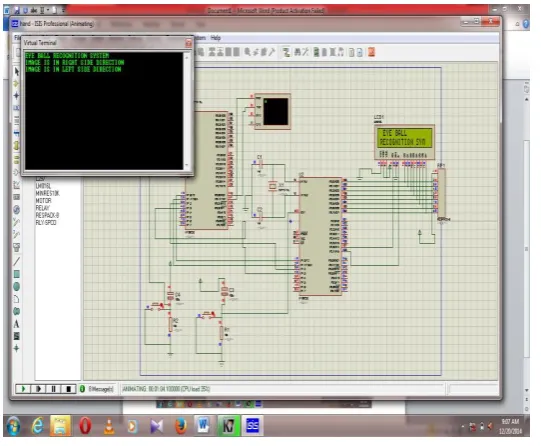The height and width of the screenshot is (446, 541).
Task: Click the orange Netlist to ARES icon
Action: [x=371, y=52]
